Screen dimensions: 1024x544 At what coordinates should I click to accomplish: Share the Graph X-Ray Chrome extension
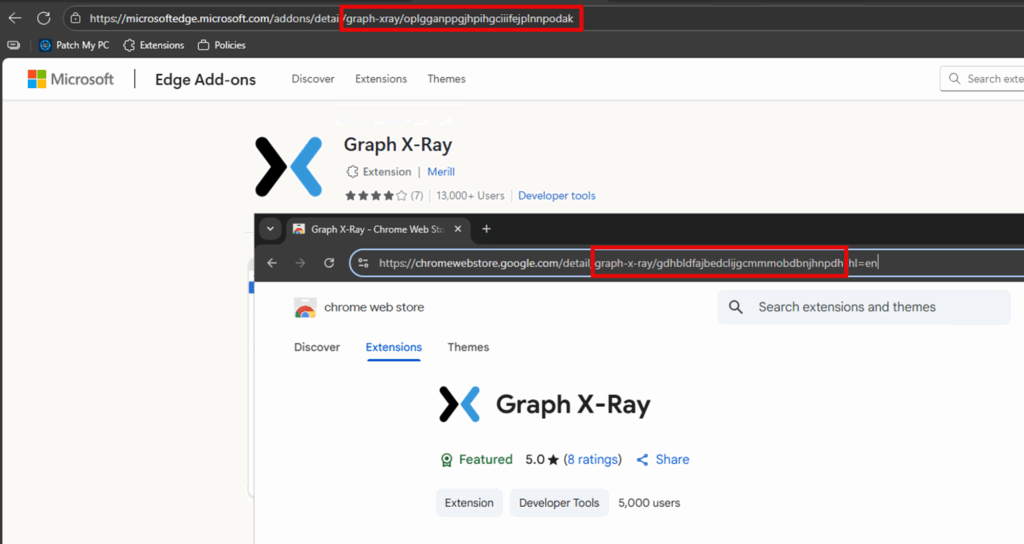point(663,460)
